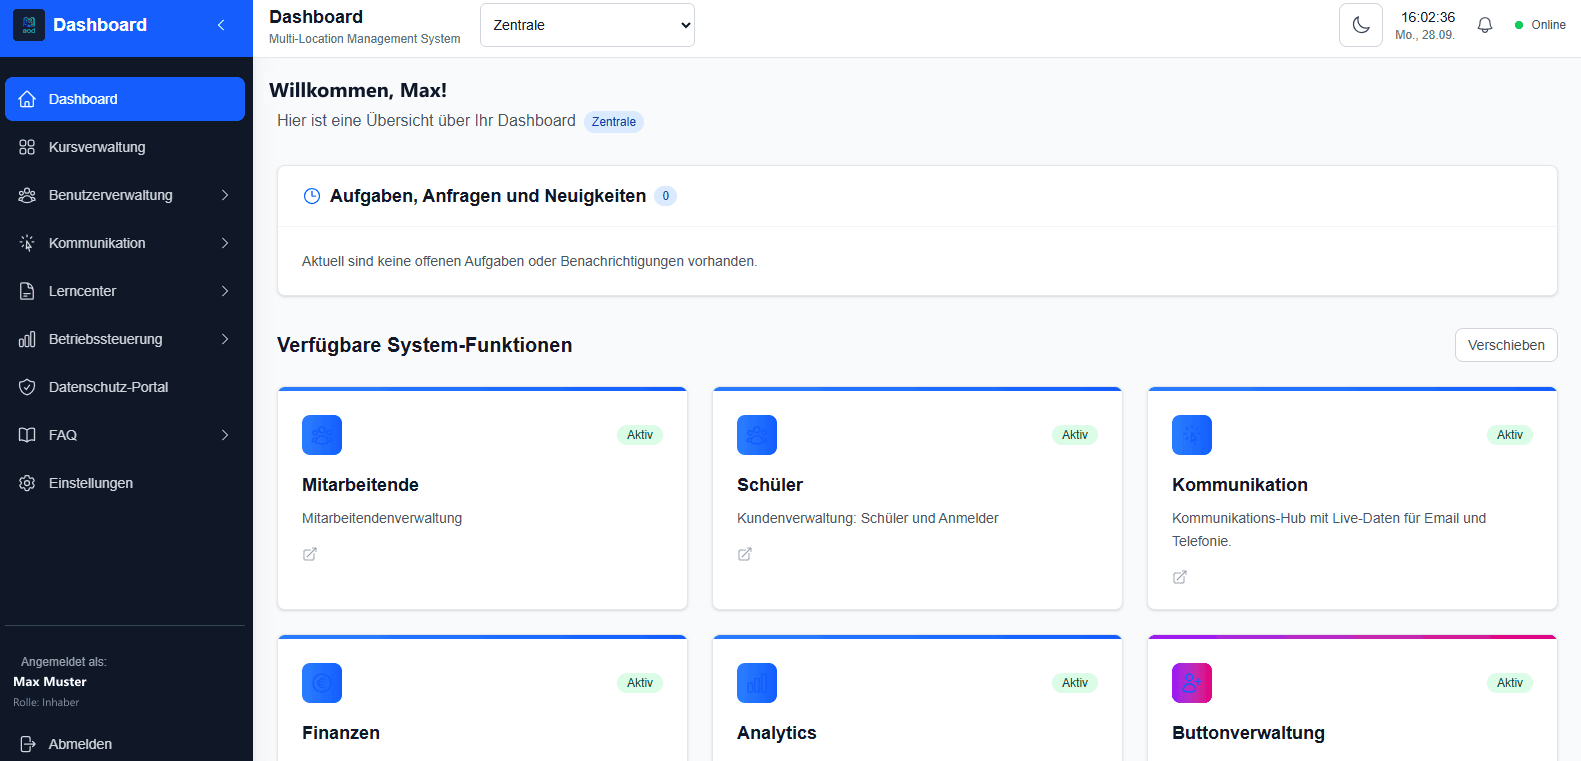Click the Schüler card blue icon
The image size is (1581, 761).
pyautogui.click(x=757, y=435)
